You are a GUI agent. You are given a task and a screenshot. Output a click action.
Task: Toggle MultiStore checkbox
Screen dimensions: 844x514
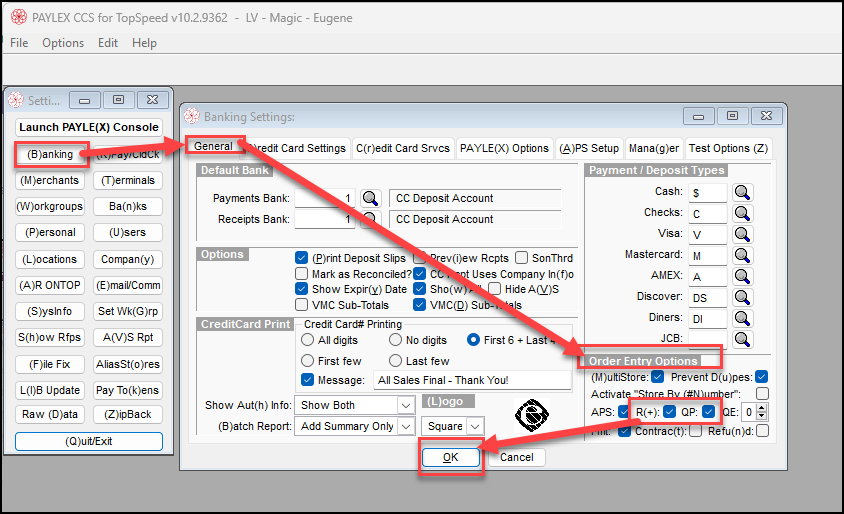click(x=657, y=377)
